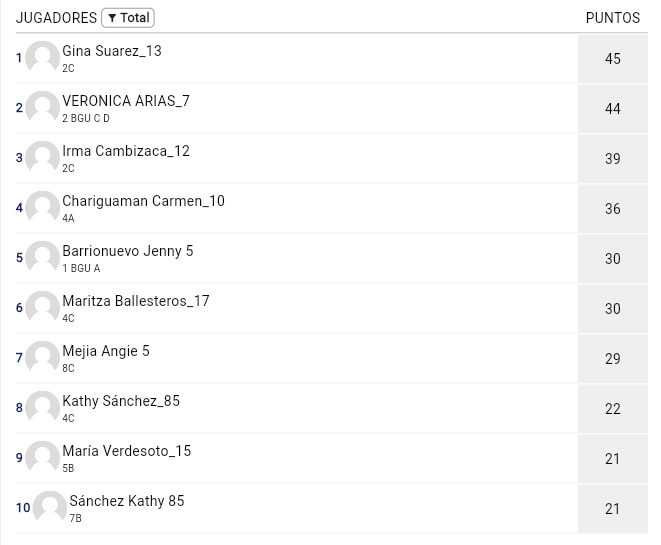
Task: Click VERONICA ARIAS's 44 points cell
Action: pyautogui.click(x=612, y=109)
